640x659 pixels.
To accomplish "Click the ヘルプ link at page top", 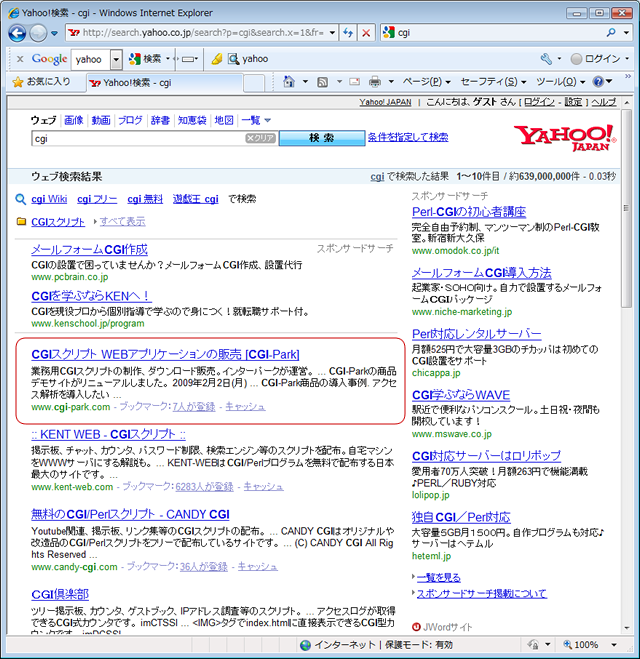I will click(x=604, y=102).
